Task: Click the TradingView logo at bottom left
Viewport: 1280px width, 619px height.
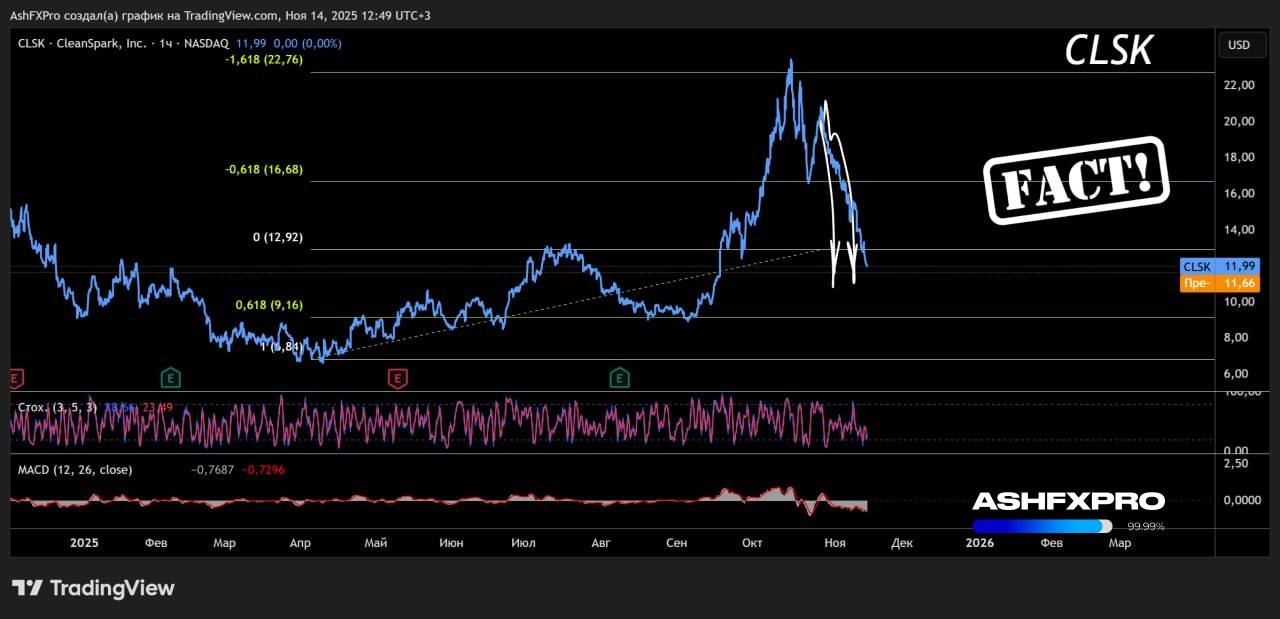Action: (x=93, y=588)
